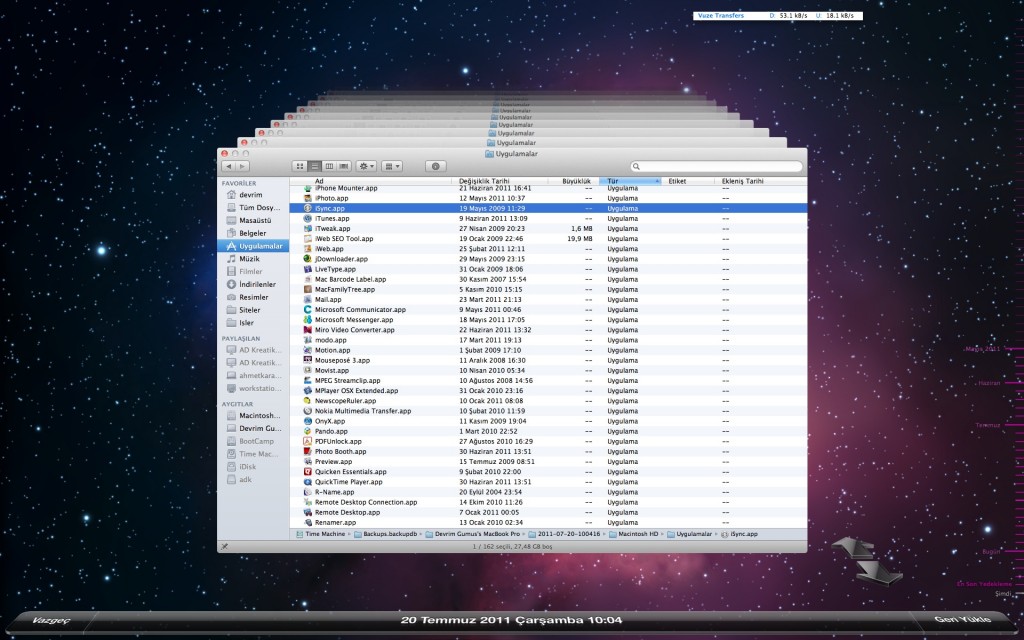Select the iSync.app row
The image size is (1024, 640).
(x=549, y=208)
